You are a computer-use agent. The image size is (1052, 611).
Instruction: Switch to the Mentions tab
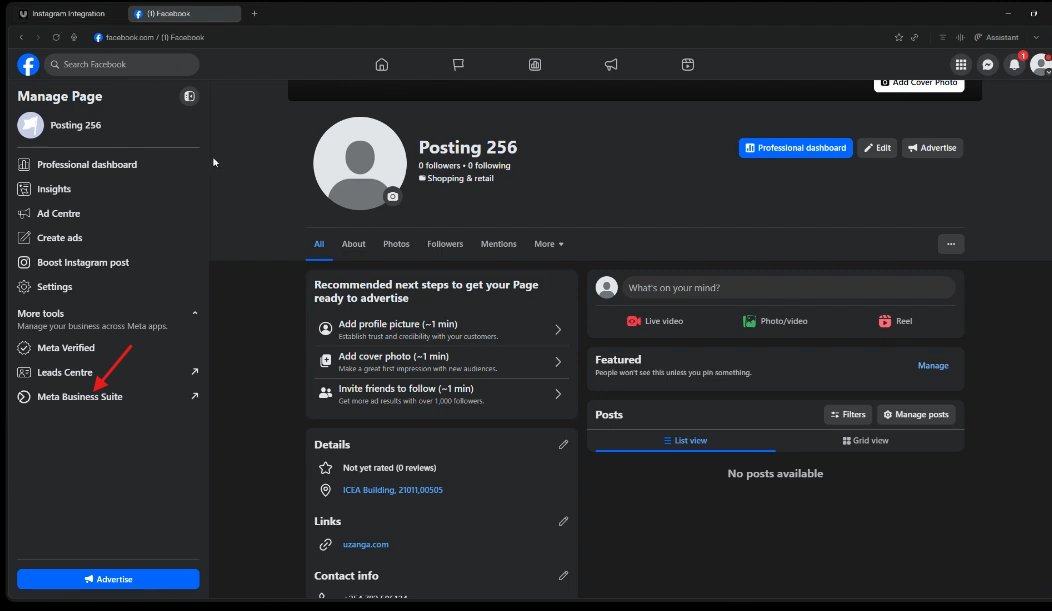(x=498, y=244)
